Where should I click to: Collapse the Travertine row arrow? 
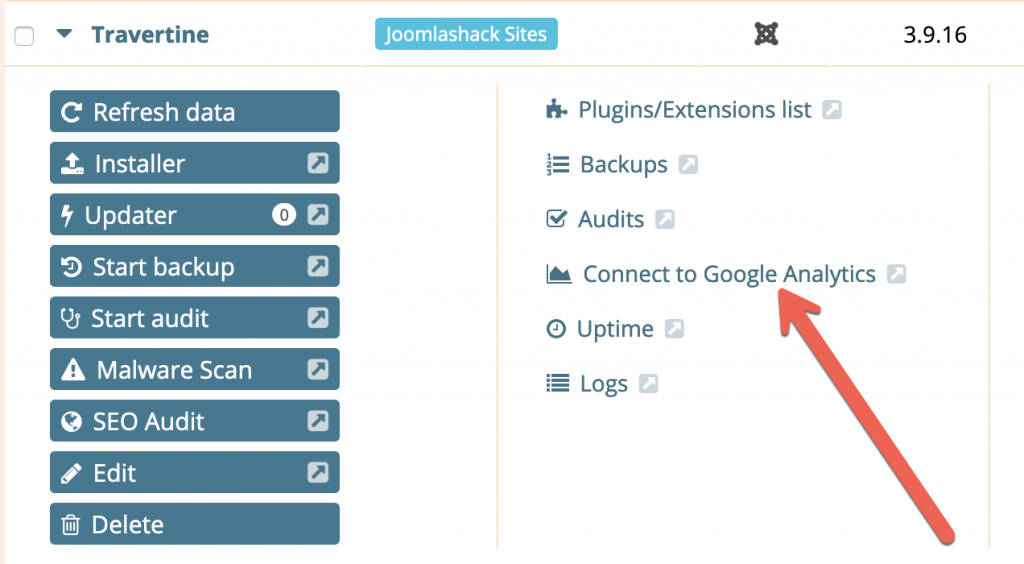[x=64, y=33]
